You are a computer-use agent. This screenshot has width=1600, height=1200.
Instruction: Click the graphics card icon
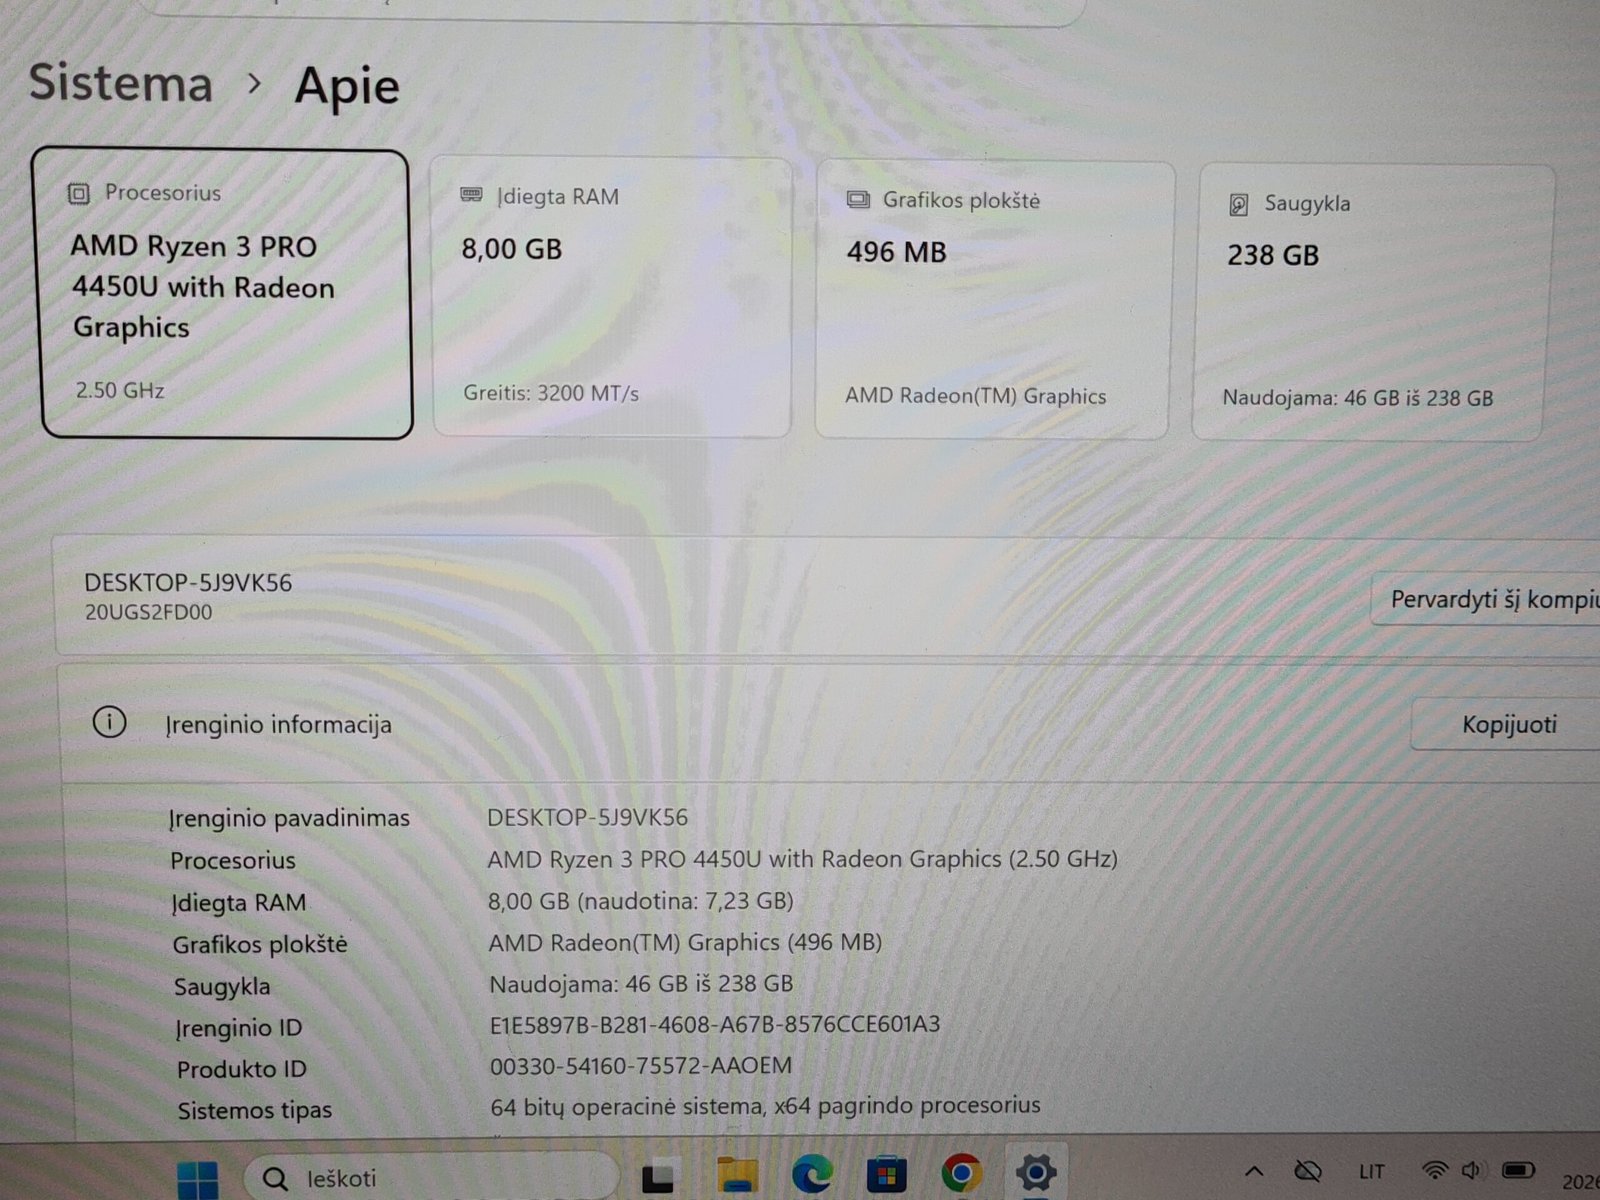click(x=858, y=199)
